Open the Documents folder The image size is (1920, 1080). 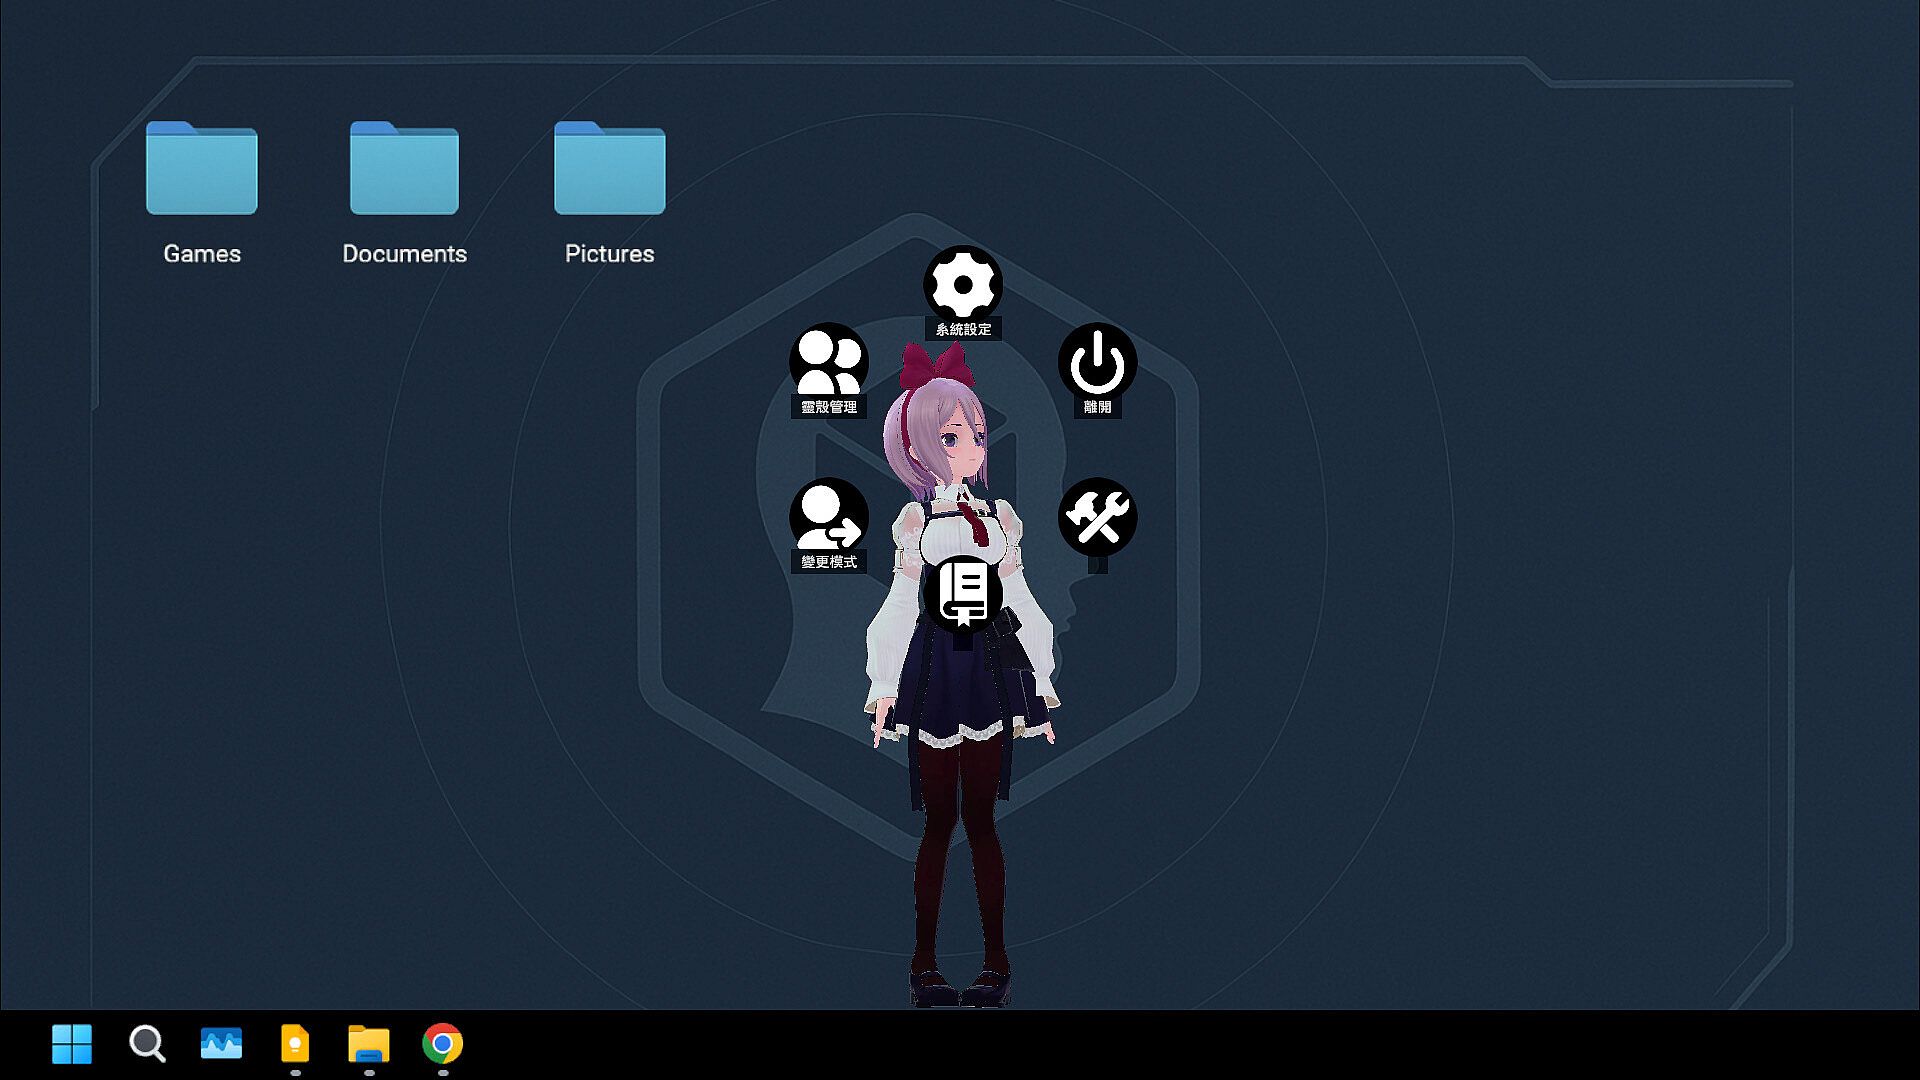[x=404, y=170]
